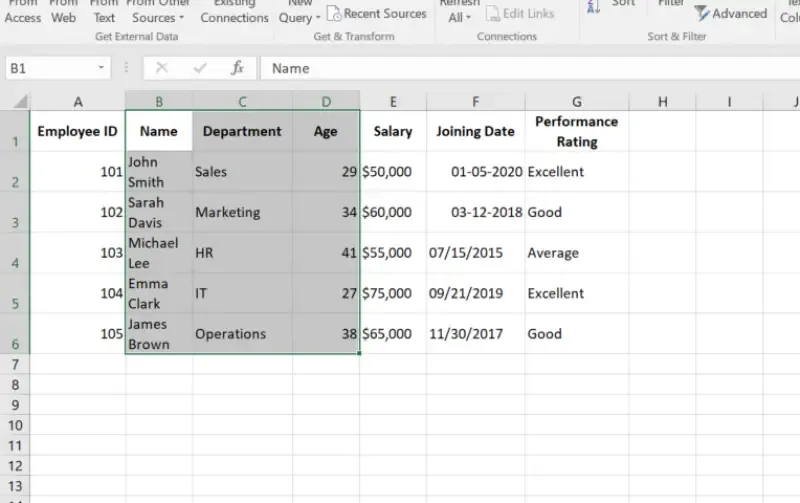This screenshot has height=503, width=800.
Task: Click the Edit Links button
Action: pyautogui.click(x=520, y=14)
